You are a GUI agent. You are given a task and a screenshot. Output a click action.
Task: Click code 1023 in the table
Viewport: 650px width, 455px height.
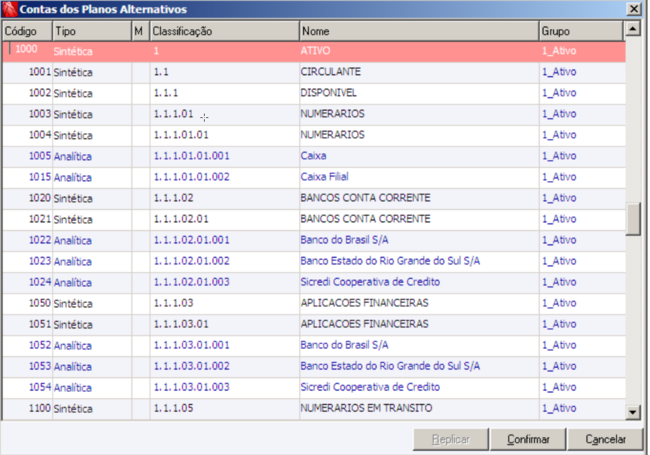point(40,261)
